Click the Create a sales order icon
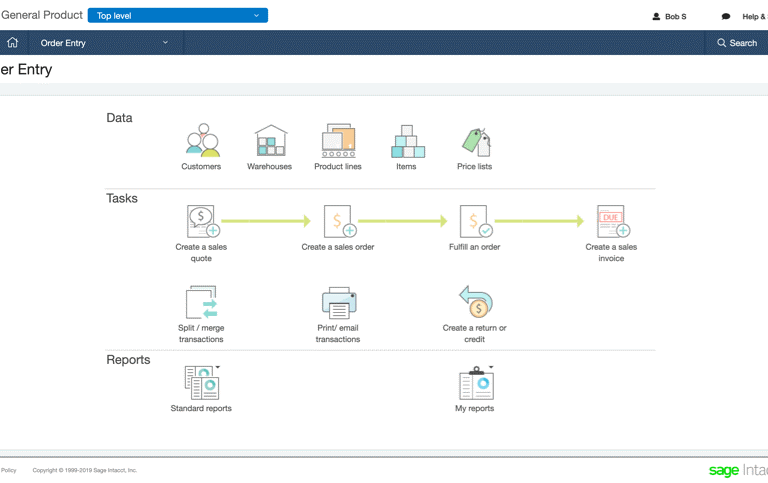The height and width of the screenshot is (483, 768). coord(339,221)
